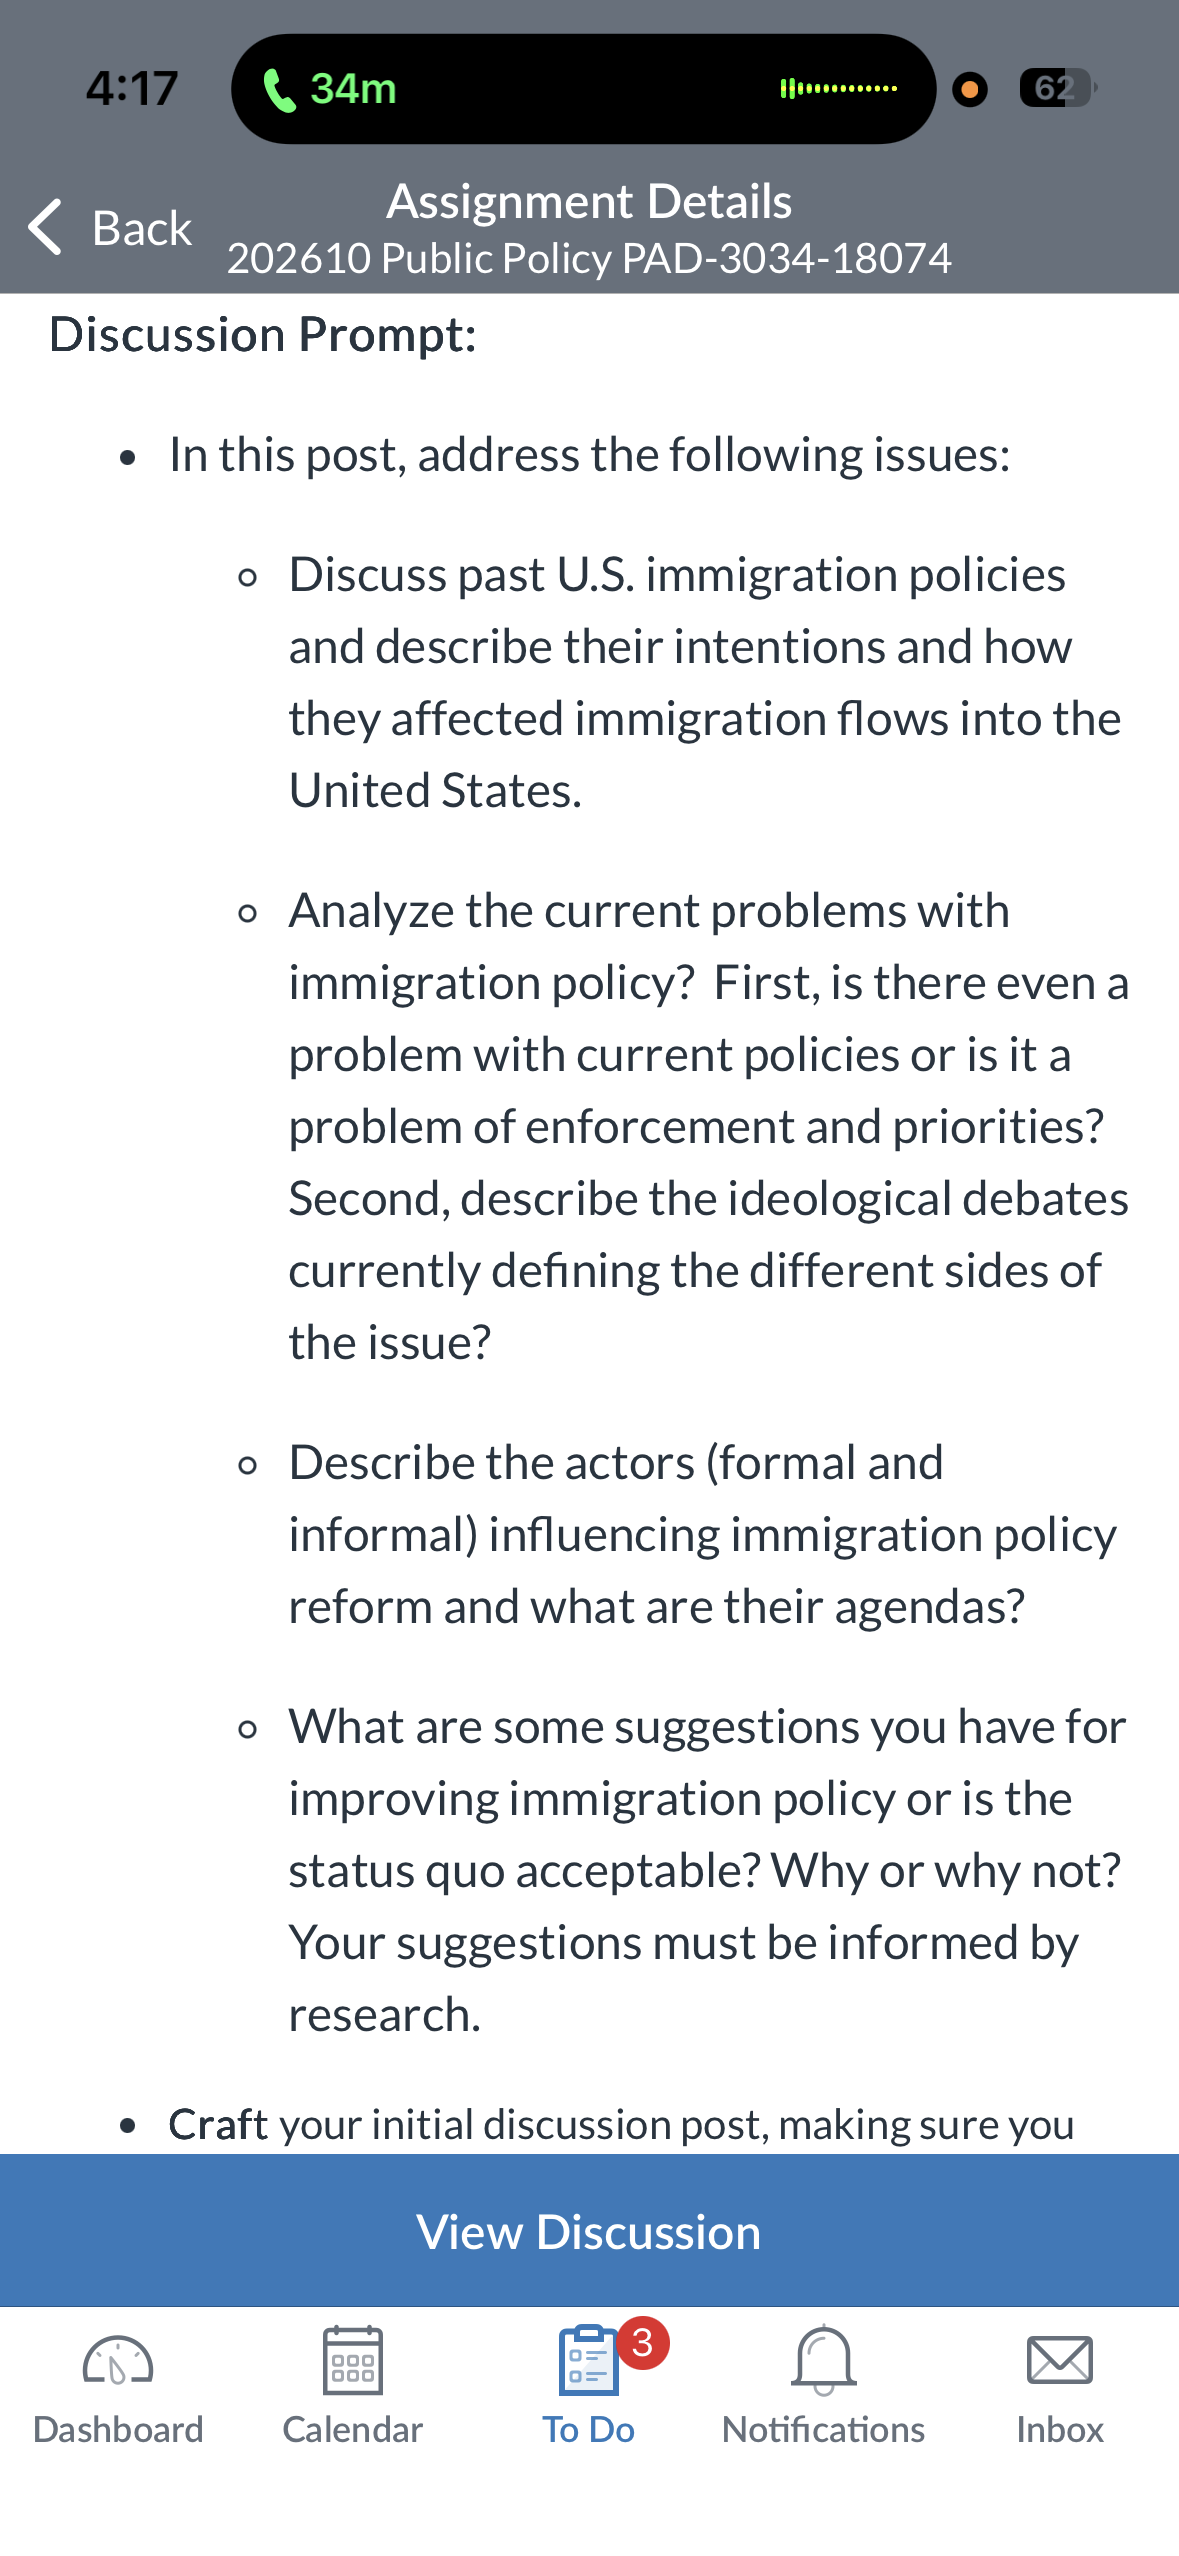This screenshot has width=1179, height=2556.
Task: Tap the green phone call icon
Action: (279, 90)
